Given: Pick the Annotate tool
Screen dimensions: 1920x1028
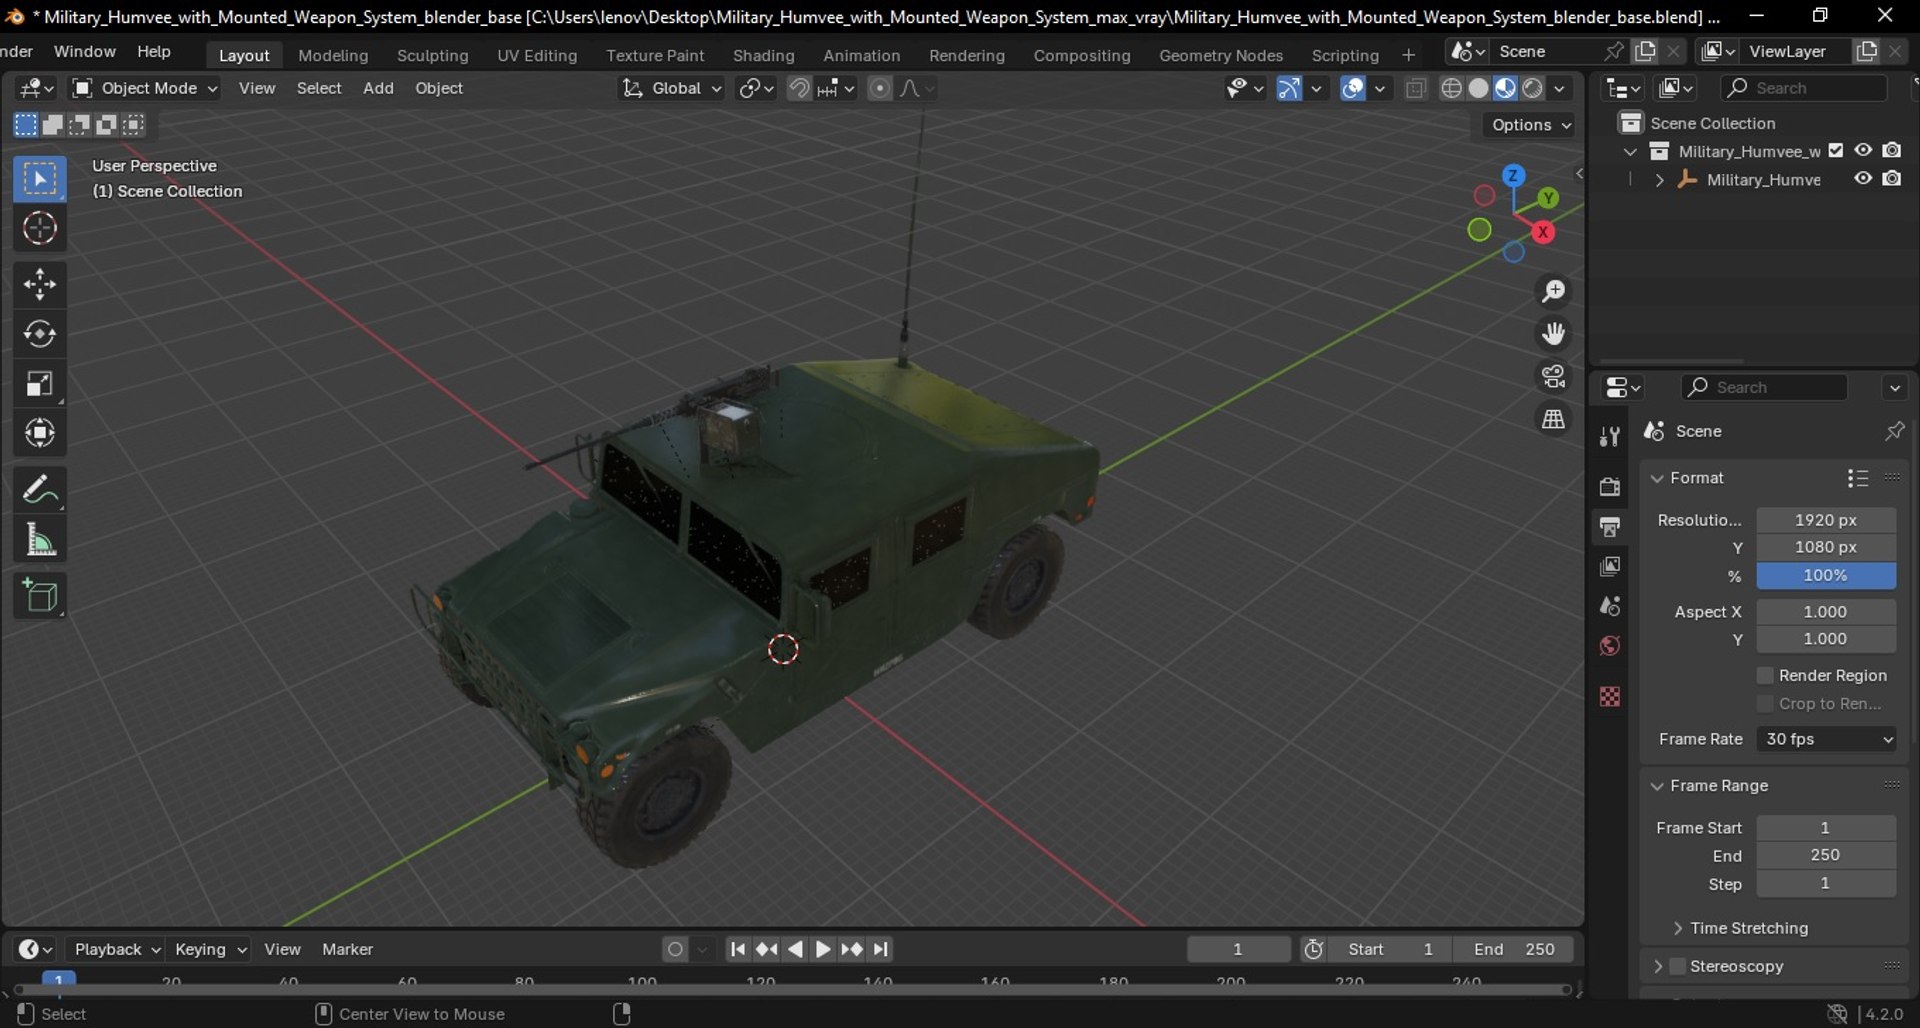Looking at the screenshot, I should 40,490.
